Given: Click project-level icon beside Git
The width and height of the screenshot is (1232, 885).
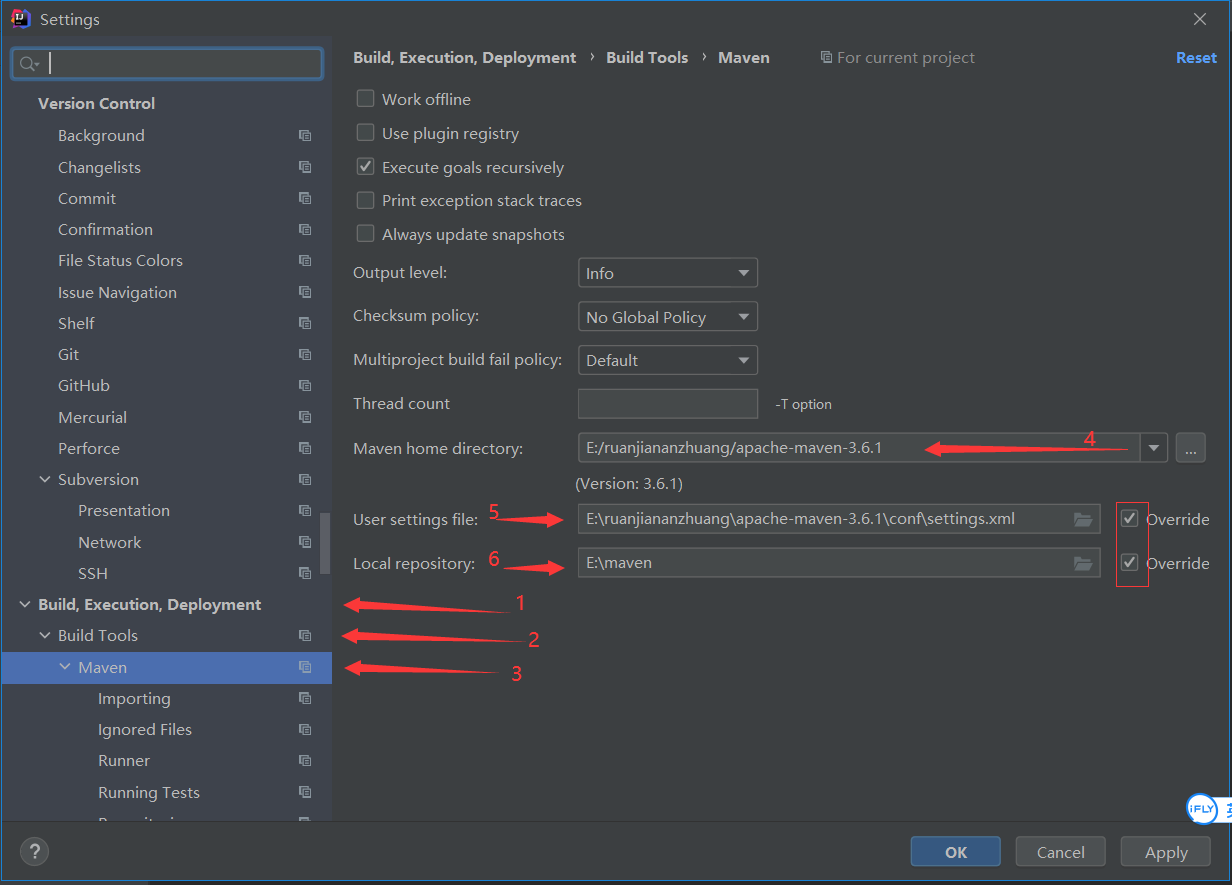Looking at the screenshot, I should coord(305,354).
